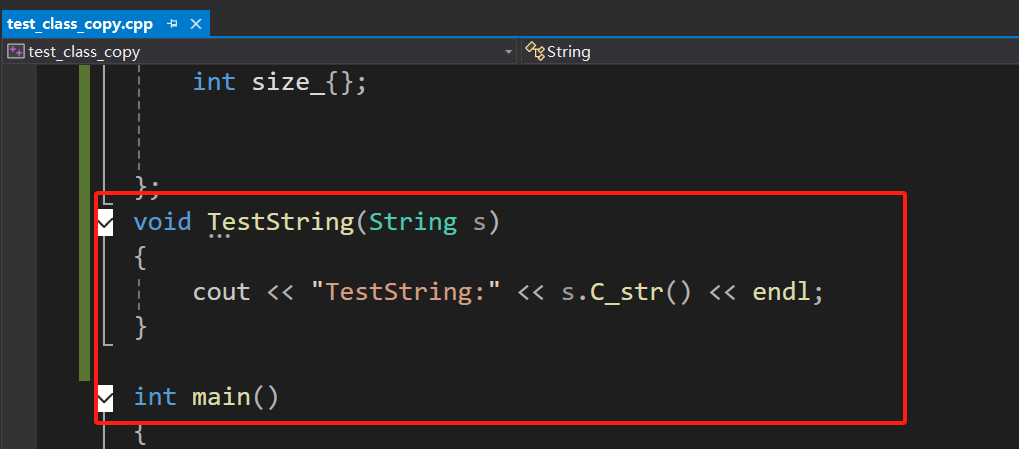Open the test_class_copy project scope dropdown arrow
Screen dimensions: 1019x449
[x=509, y=52]
